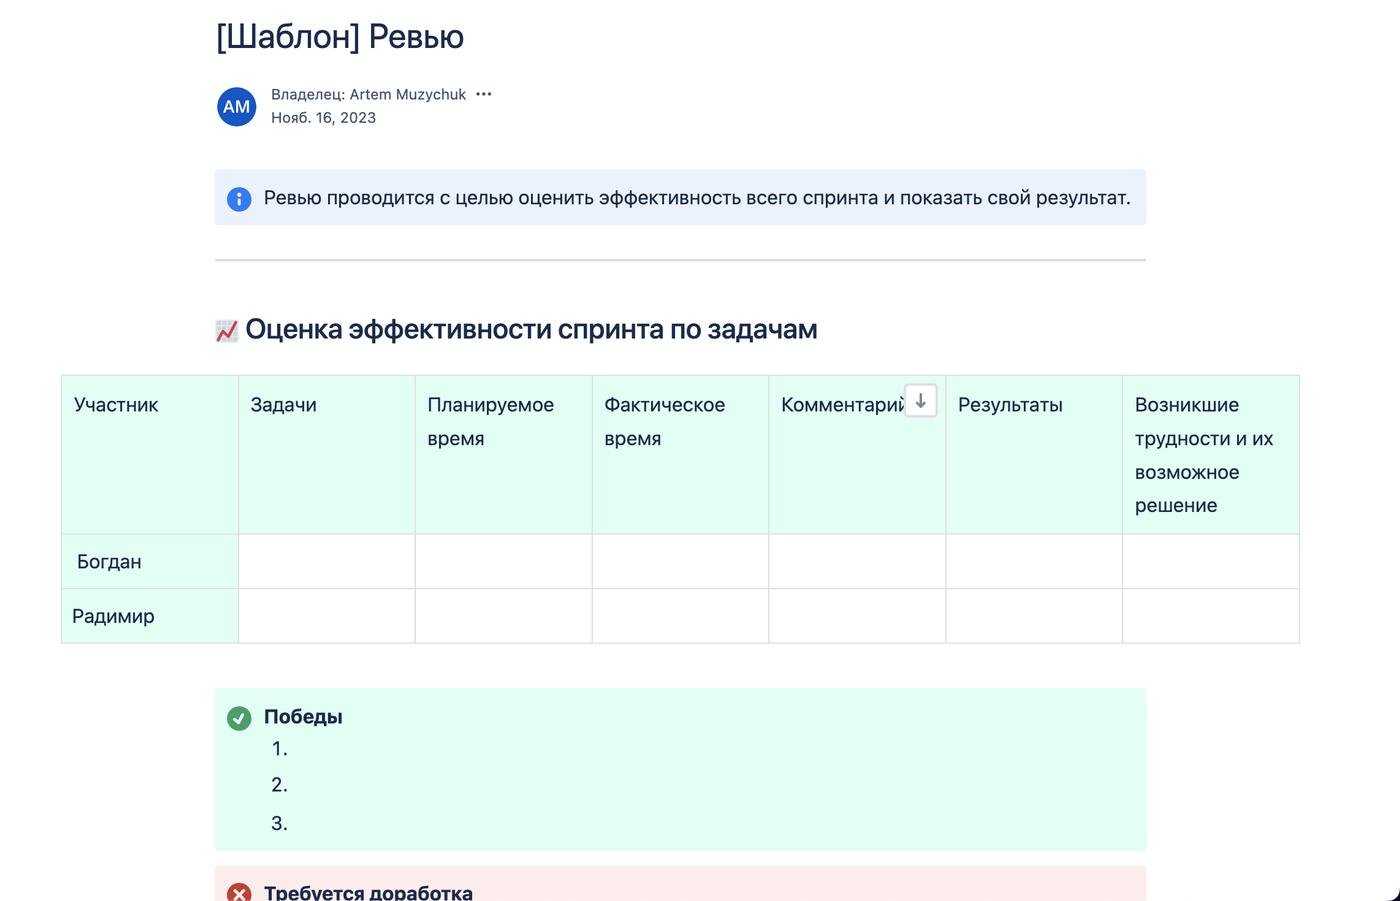Click the red cross icon near Требуется доработка
The width and height of the screenshot is (1400, 901).
[239, 892]
